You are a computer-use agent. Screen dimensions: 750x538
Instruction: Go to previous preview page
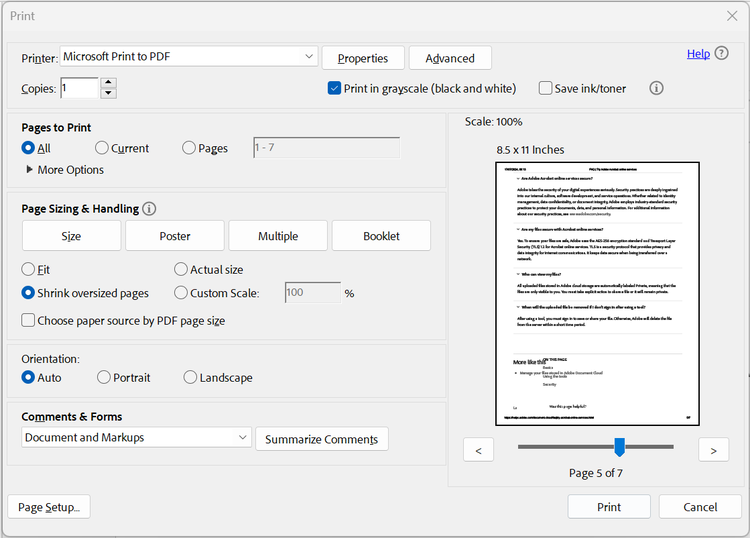[478, 450]
